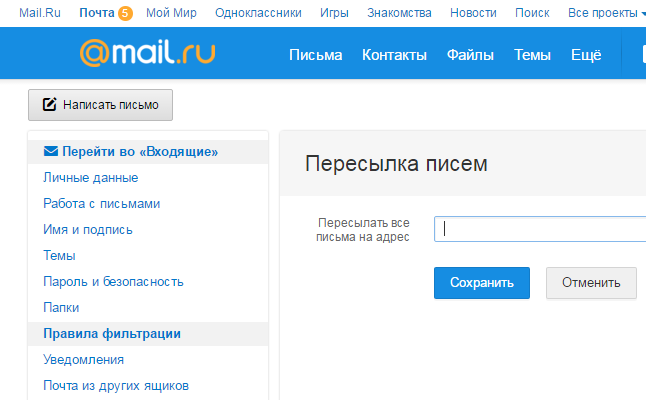Click the envelope icon beside Перейти во «Входящие»

pos(51,151)
